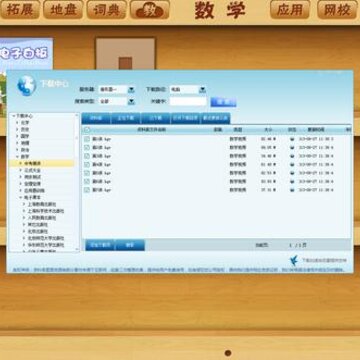This screenshot has width=360, height=360.
Task: Select 北京出版社 in the tree
Action: pyautogui.click(x=38, y=231)
